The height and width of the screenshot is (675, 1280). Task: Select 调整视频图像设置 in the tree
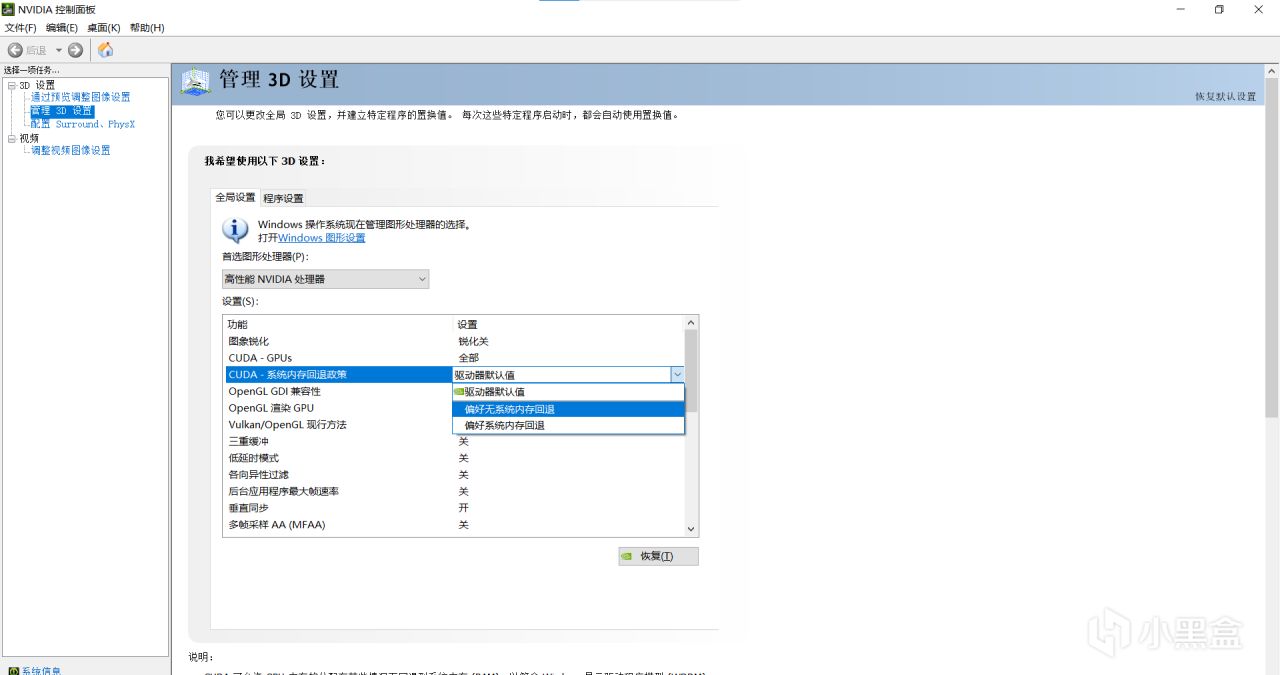click(x=70, y=150)
